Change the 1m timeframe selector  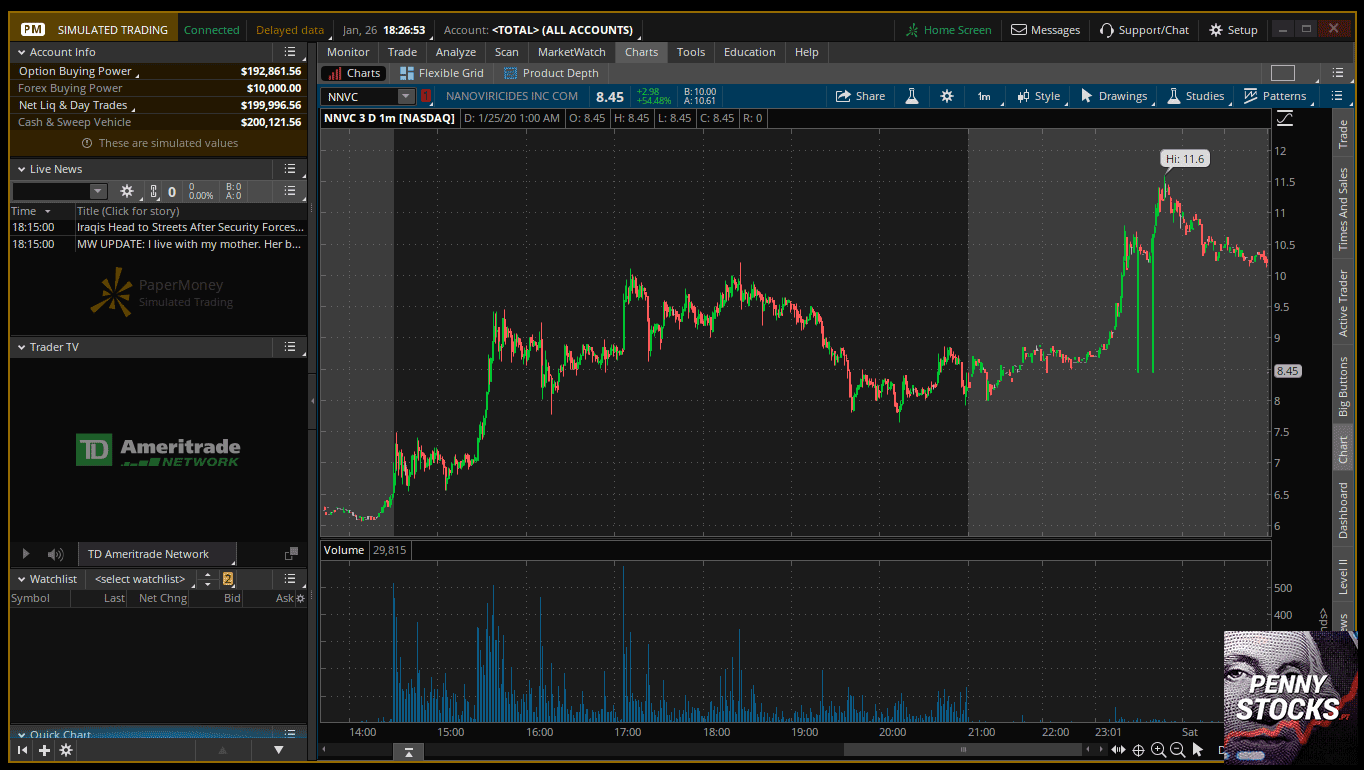[984, 96]
